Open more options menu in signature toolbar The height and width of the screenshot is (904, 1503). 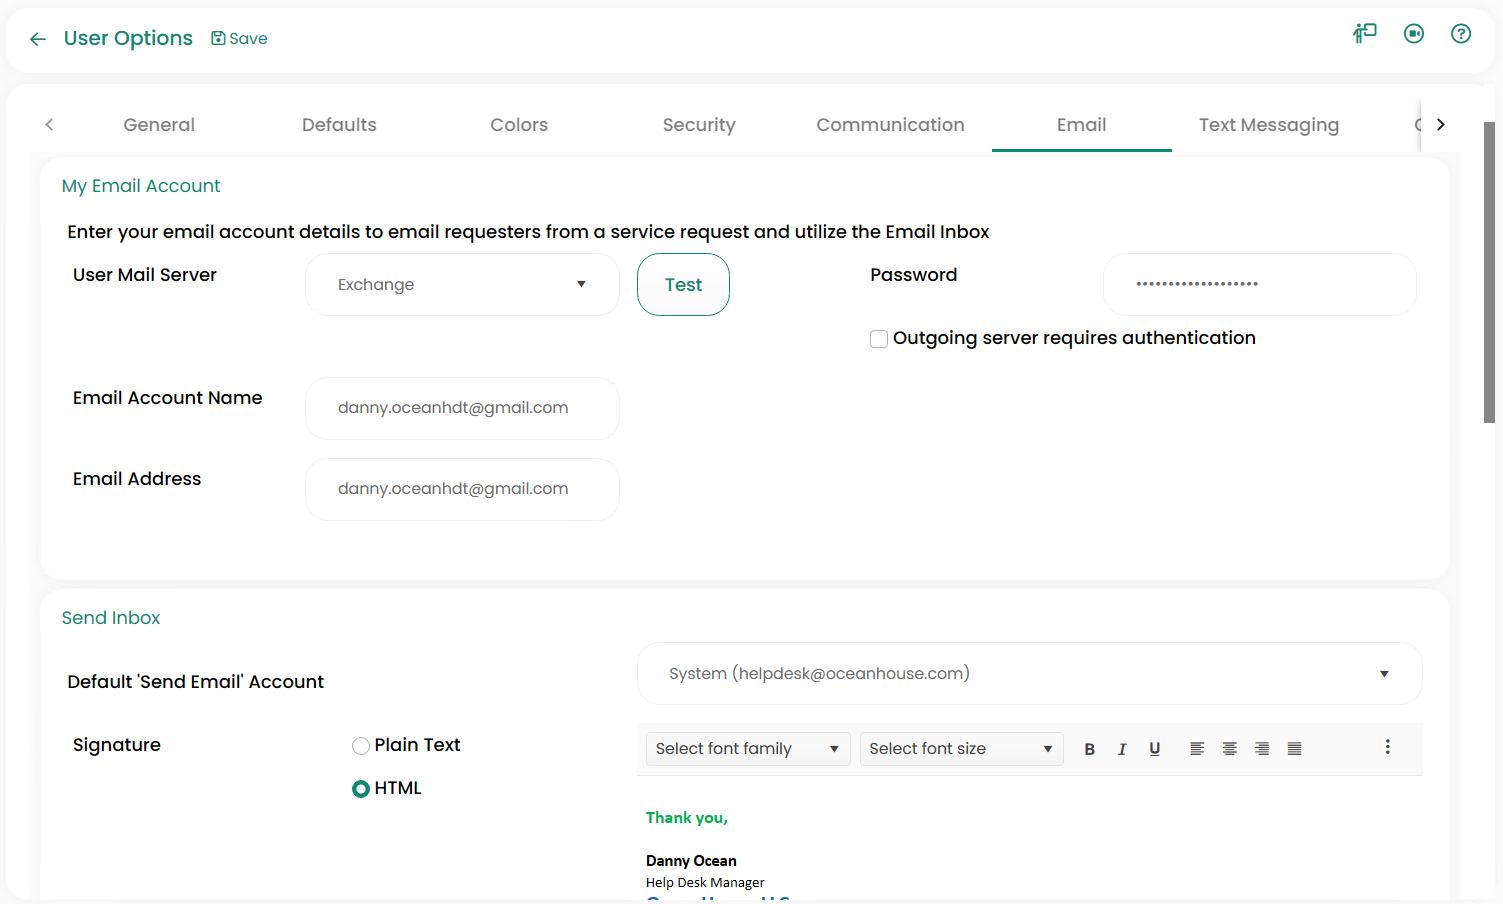(x=1387, y=747)
